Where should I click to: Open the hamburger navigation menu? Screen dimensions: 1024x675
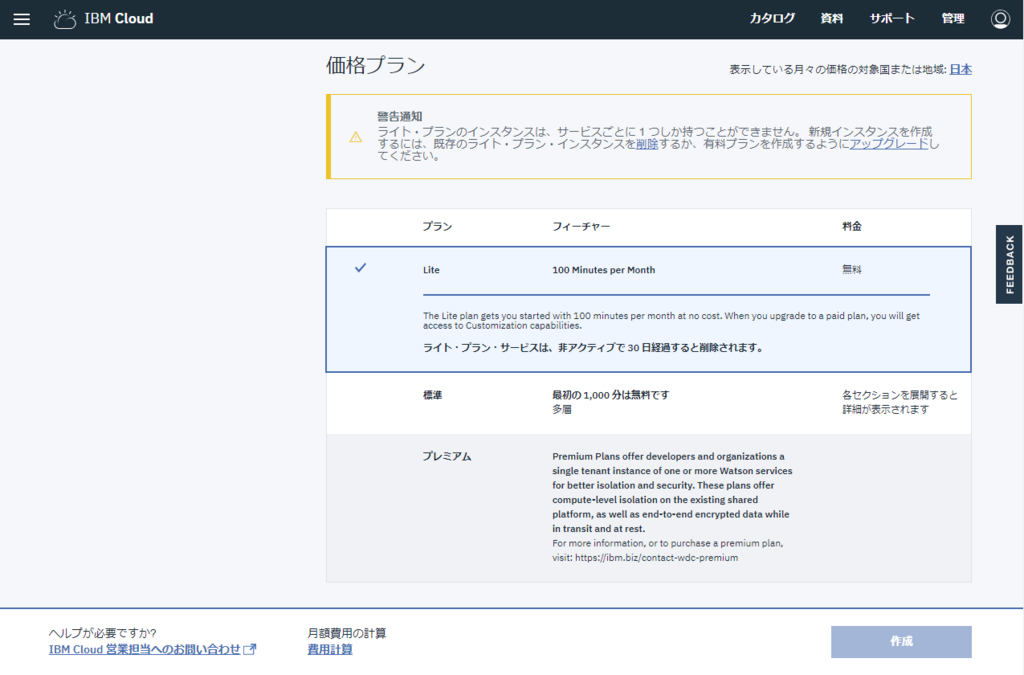[22, 19]
